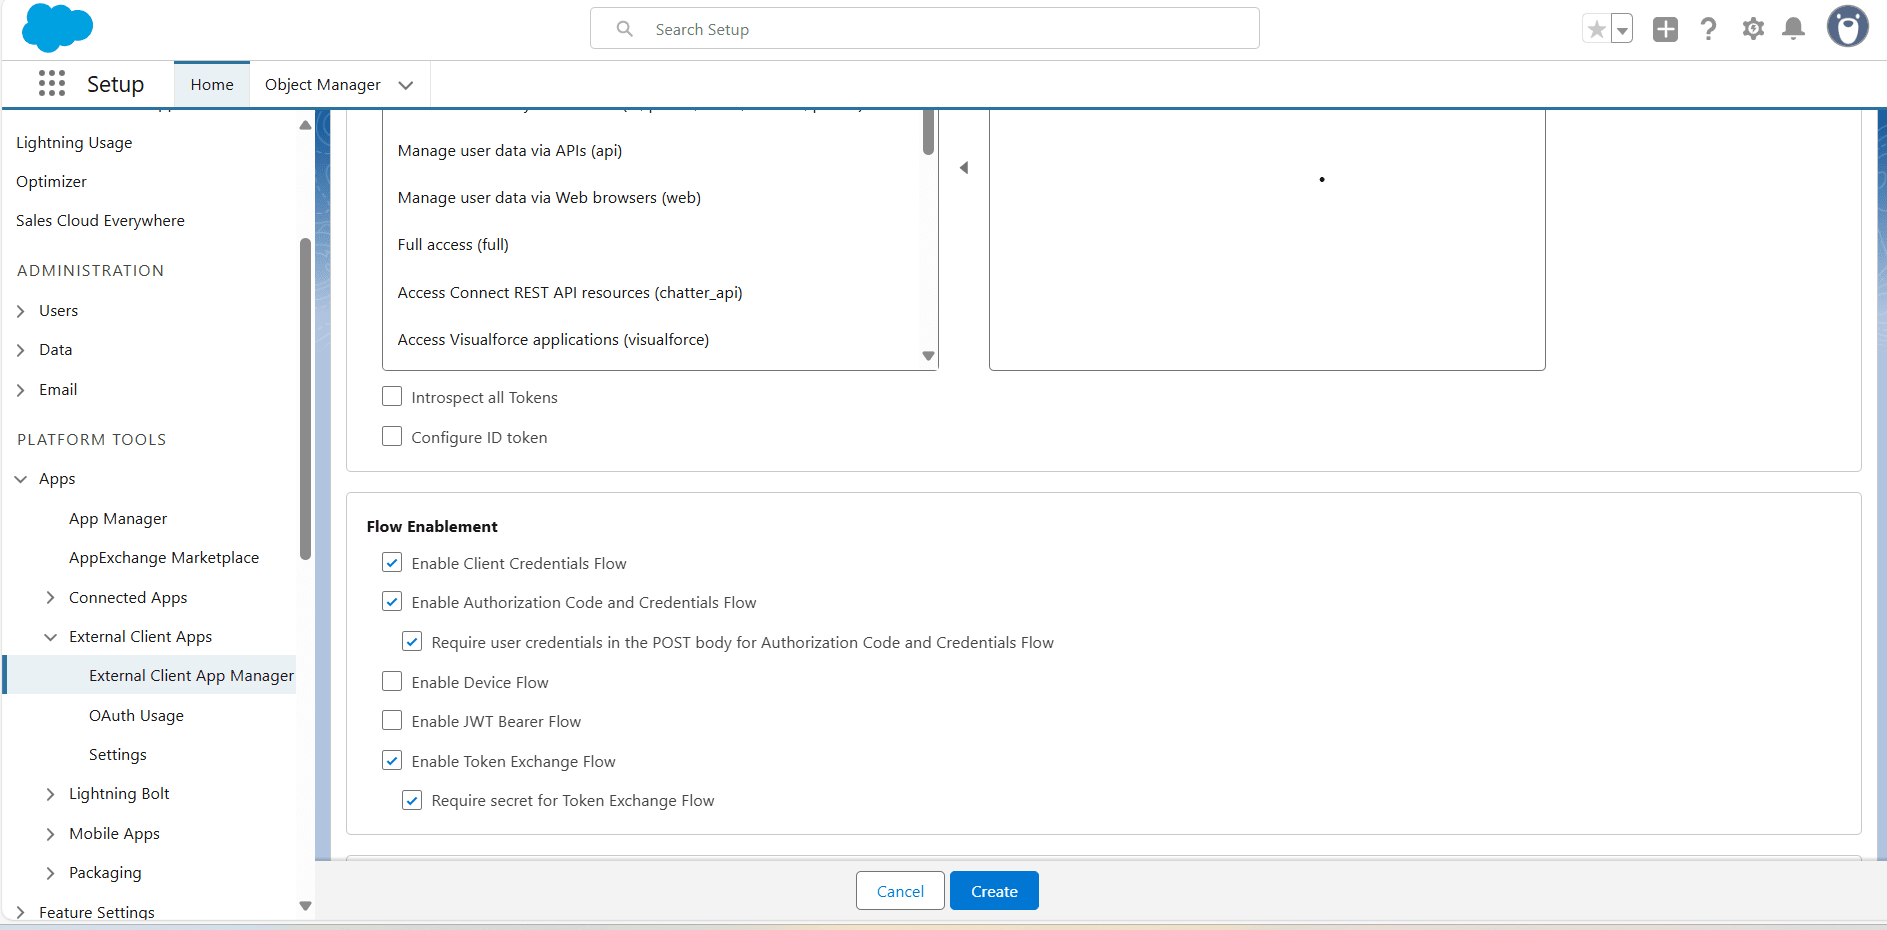
Task: Expand Connected Apps tree node
Action: [x=51, y=598]
